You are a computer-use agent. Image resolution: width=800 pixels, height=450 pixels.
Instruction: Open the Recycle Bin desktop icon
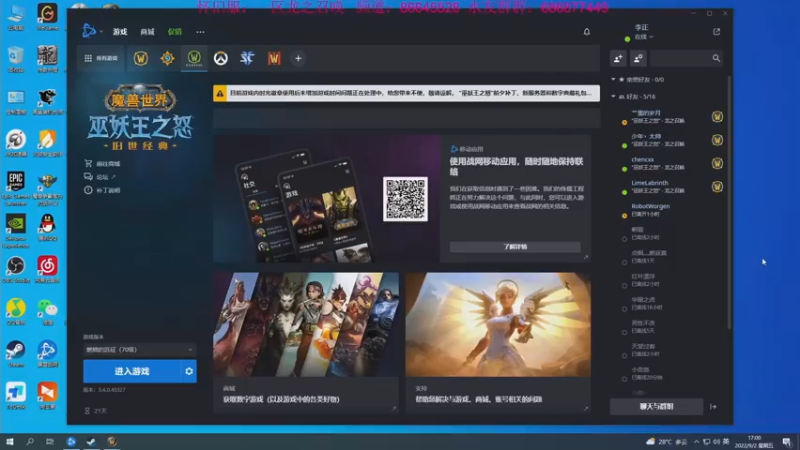(x=16, y=59)
